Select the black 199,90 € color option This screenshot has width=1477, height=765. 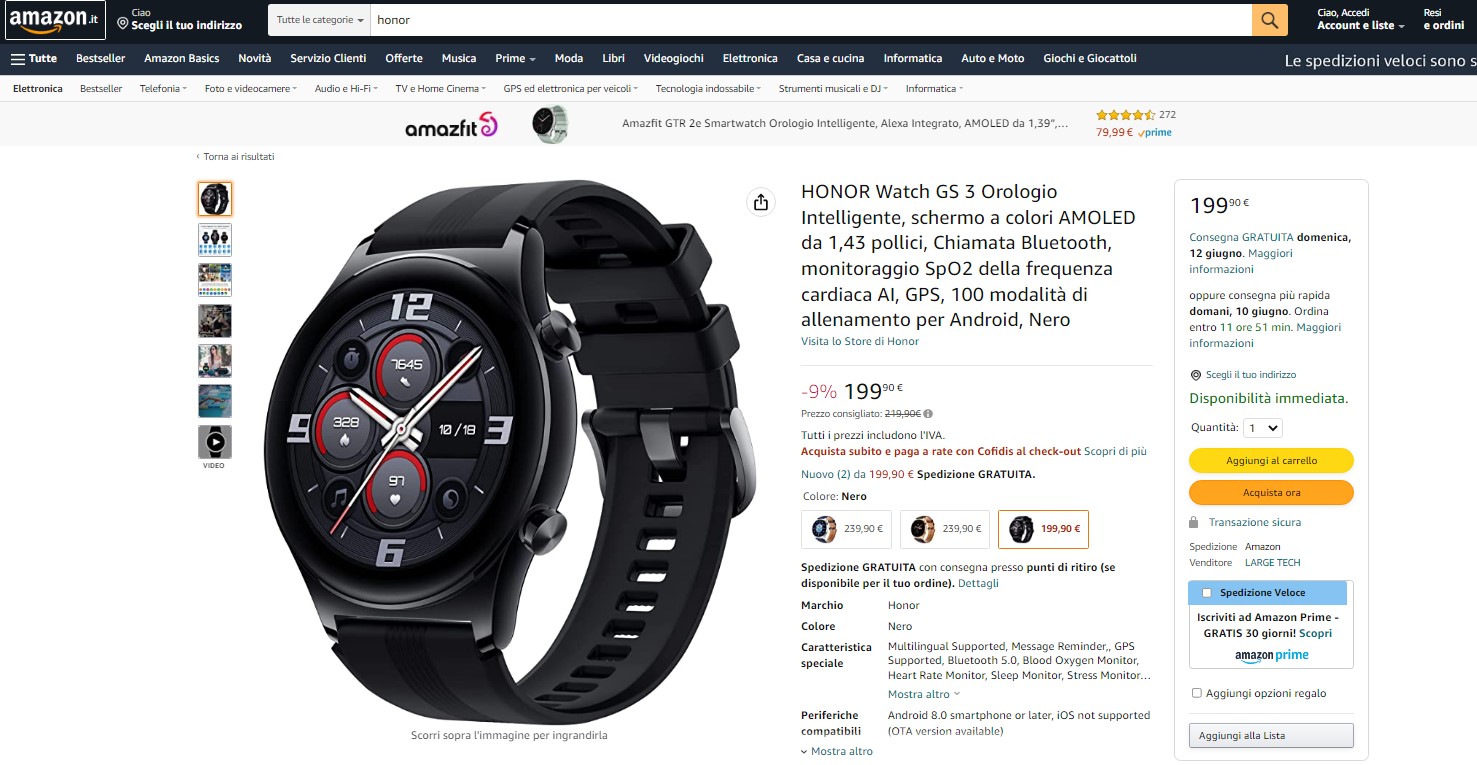click(x=1044, y=529)
